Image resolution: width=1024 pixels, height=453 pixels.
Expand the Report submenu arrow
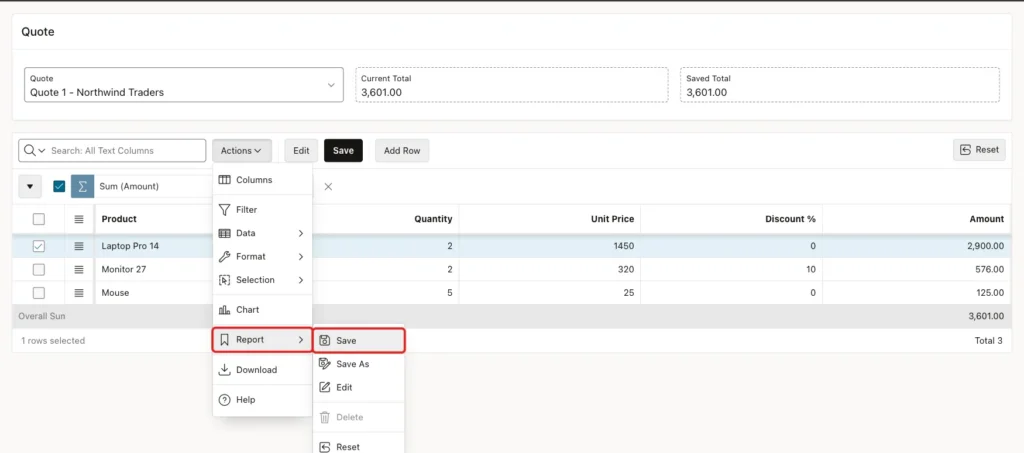coord(301,340)
